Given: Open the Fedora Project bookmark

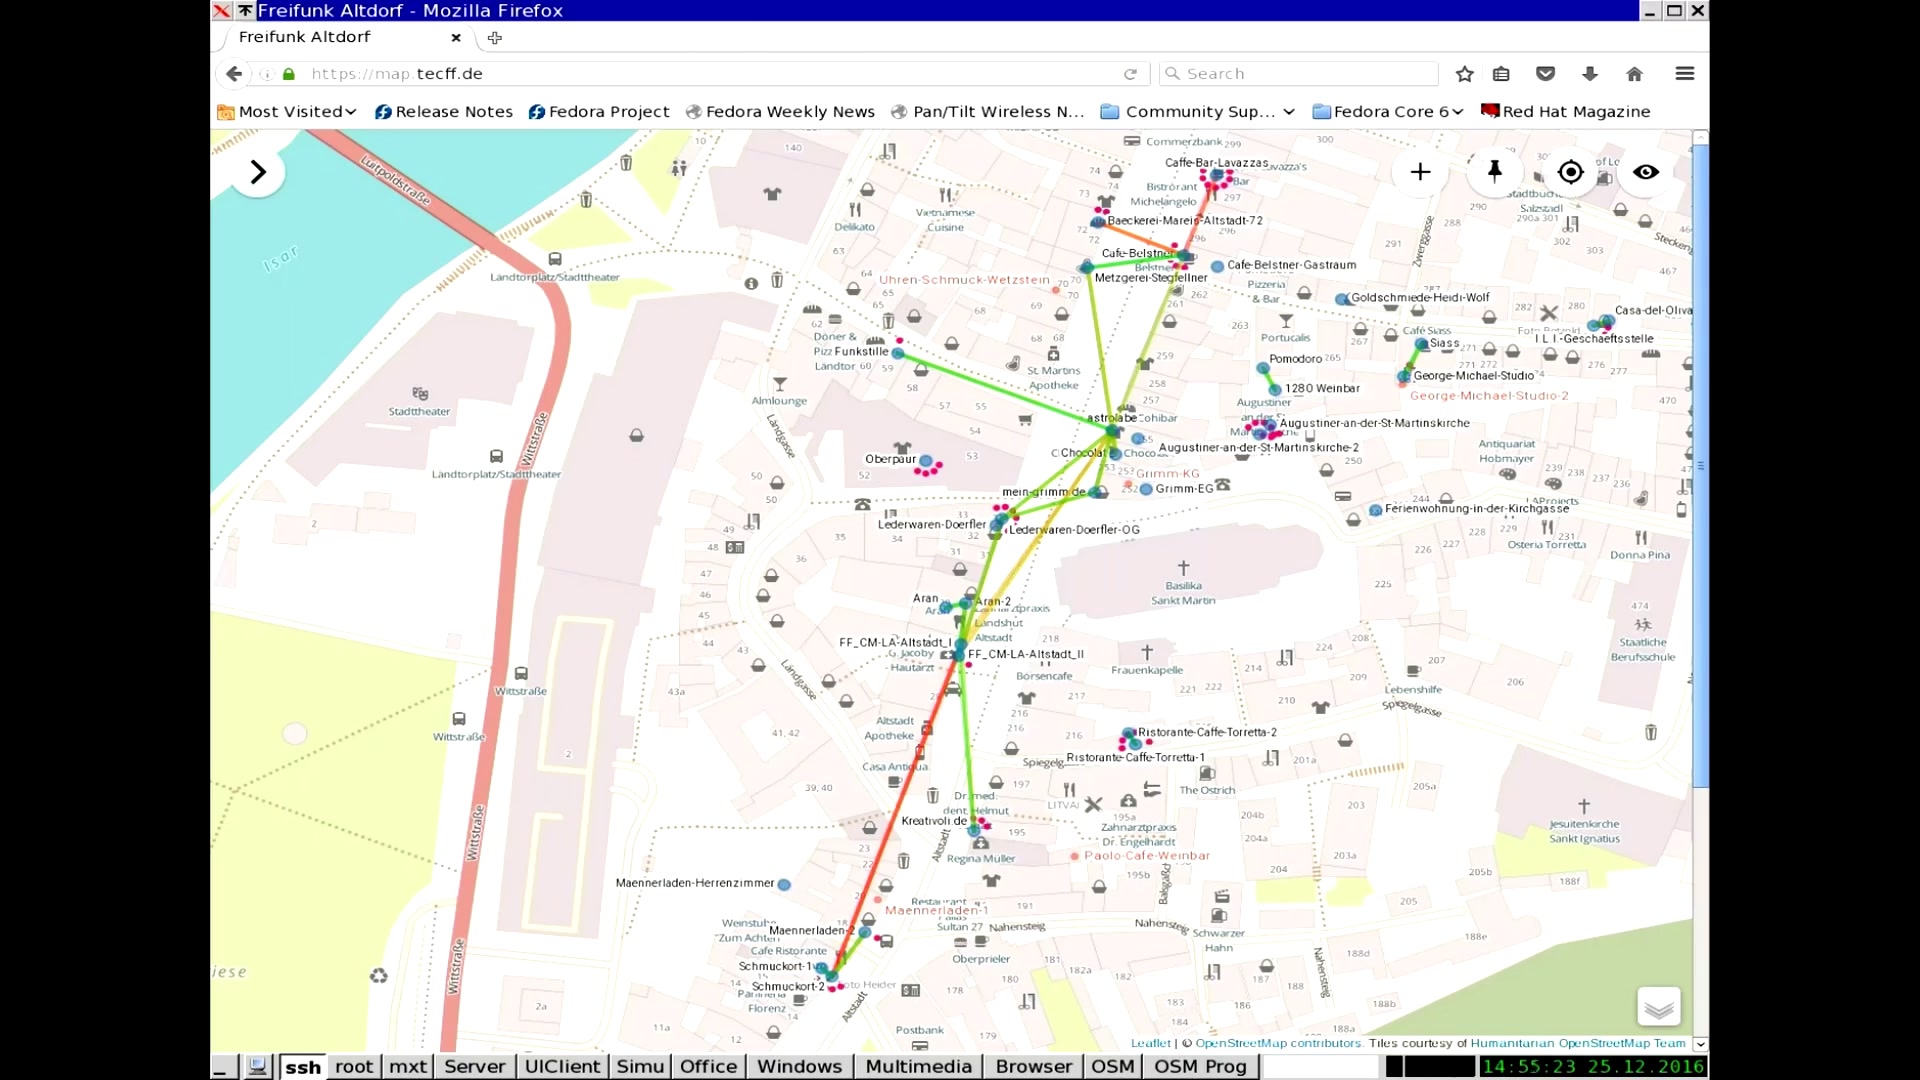Looking at the screenshot, I should click(x=599, y=112).
